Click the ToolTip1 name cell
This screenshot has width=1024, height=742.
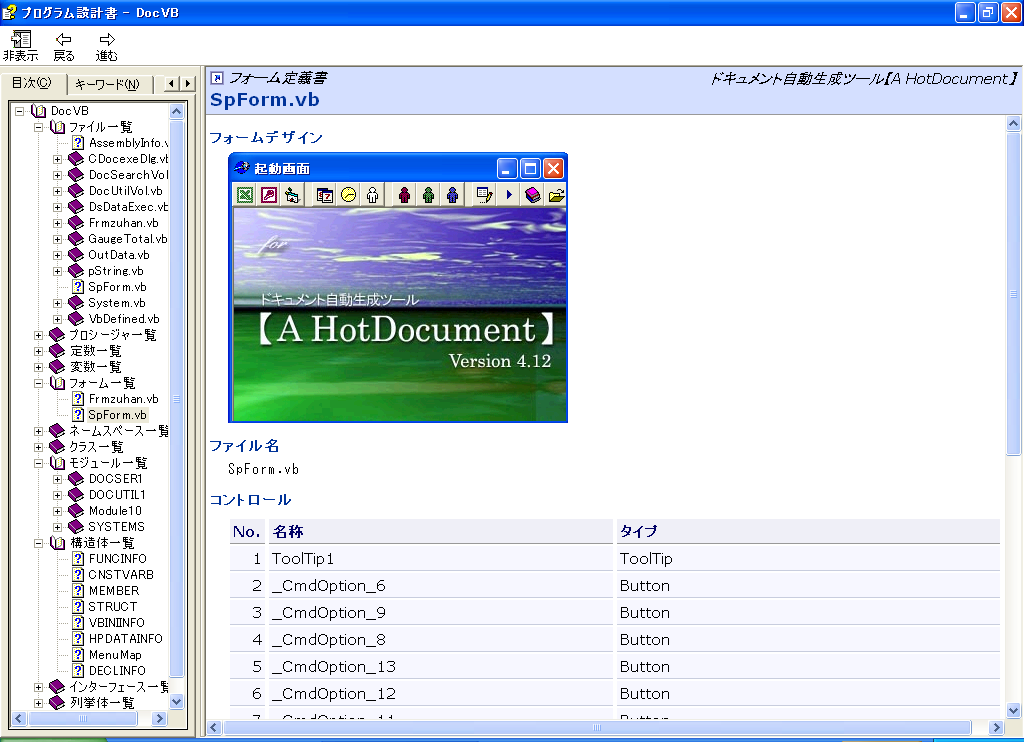(x=441, y=559)
